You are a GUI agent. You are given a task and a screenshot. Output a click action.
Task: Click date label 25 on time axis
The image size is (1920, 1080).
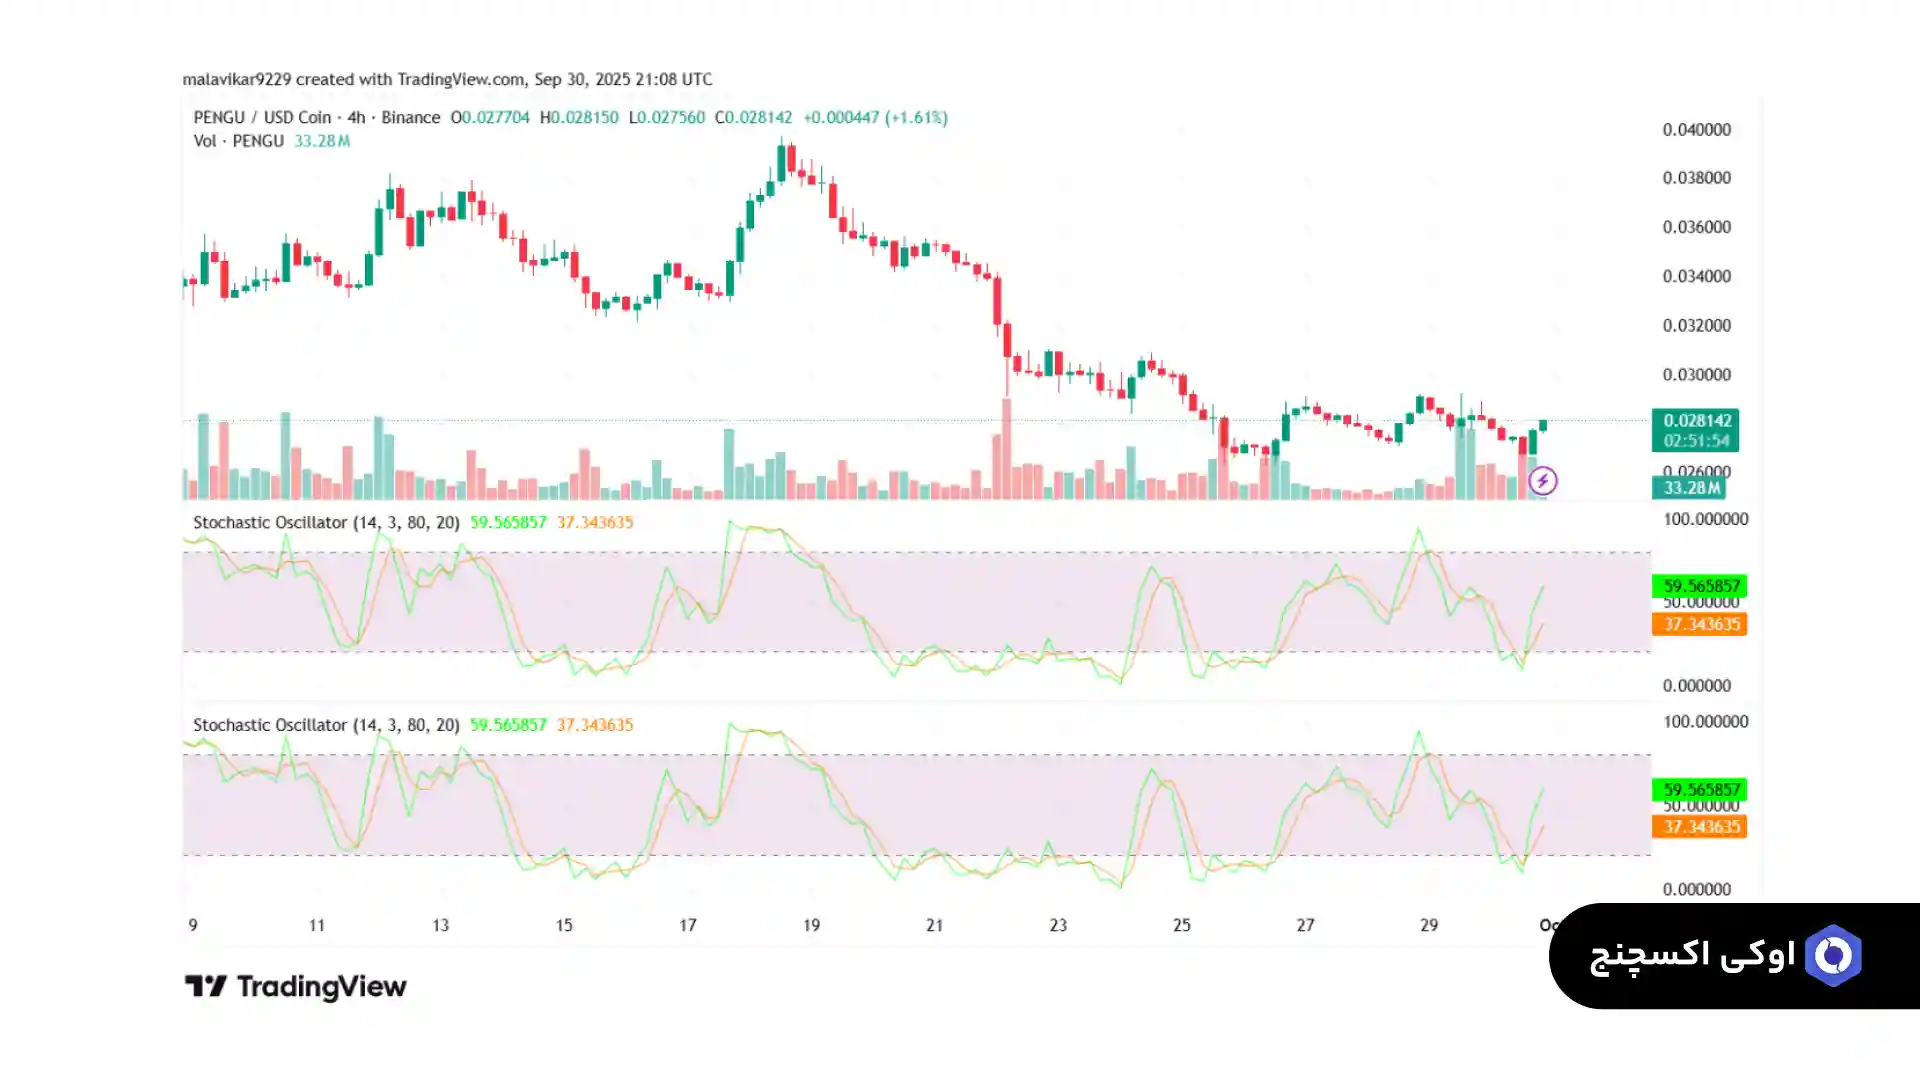tap(1181, 925)
